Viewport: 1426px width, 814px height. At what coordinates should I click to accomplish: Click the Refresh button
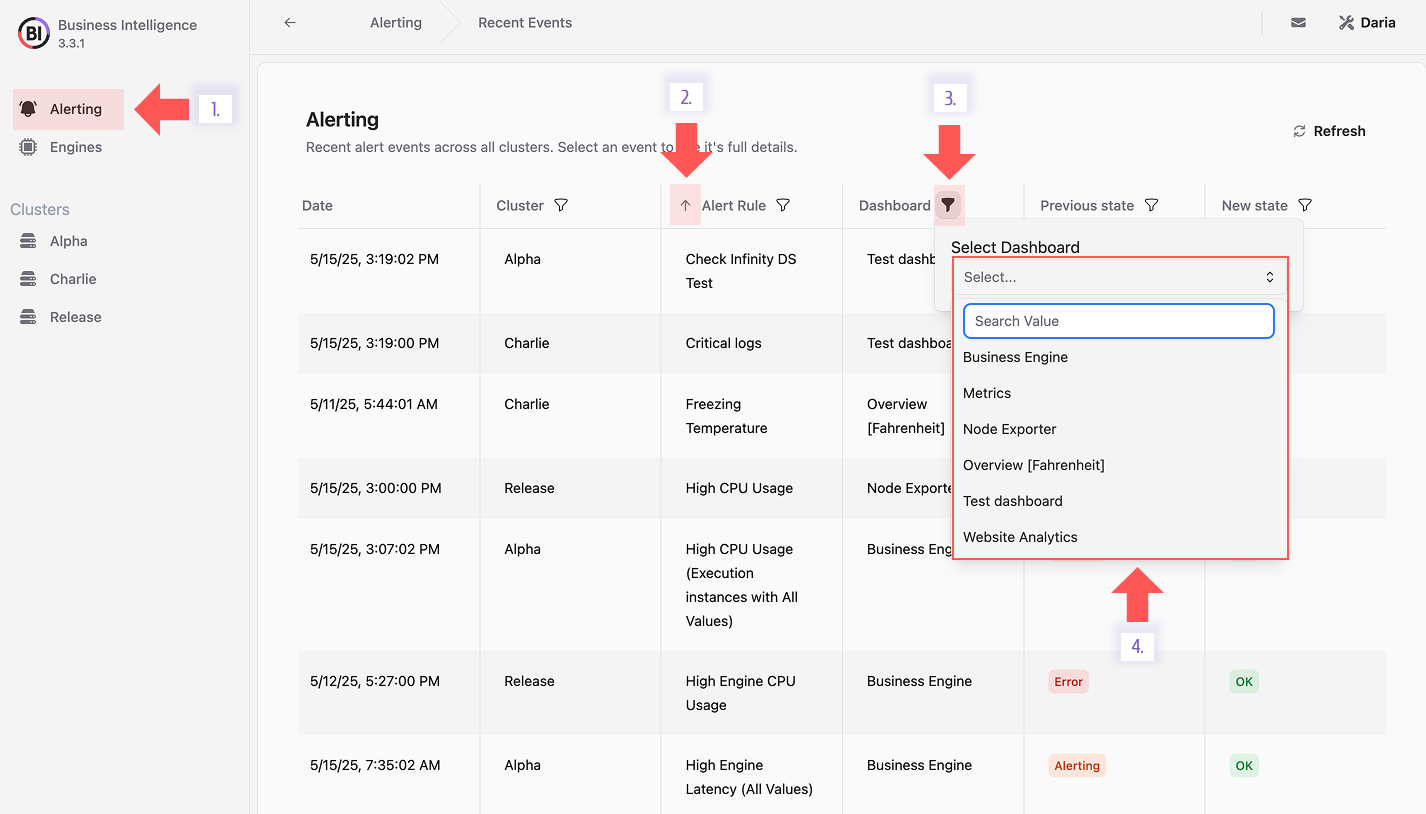tap(1329, 131)
